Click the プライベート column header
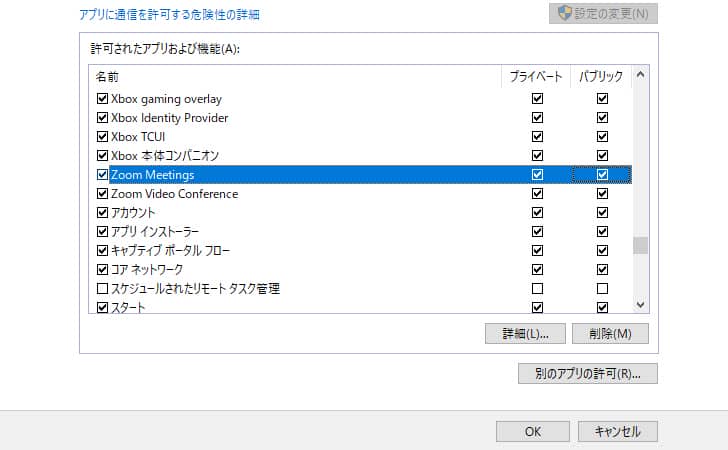 tap(536, 77)
